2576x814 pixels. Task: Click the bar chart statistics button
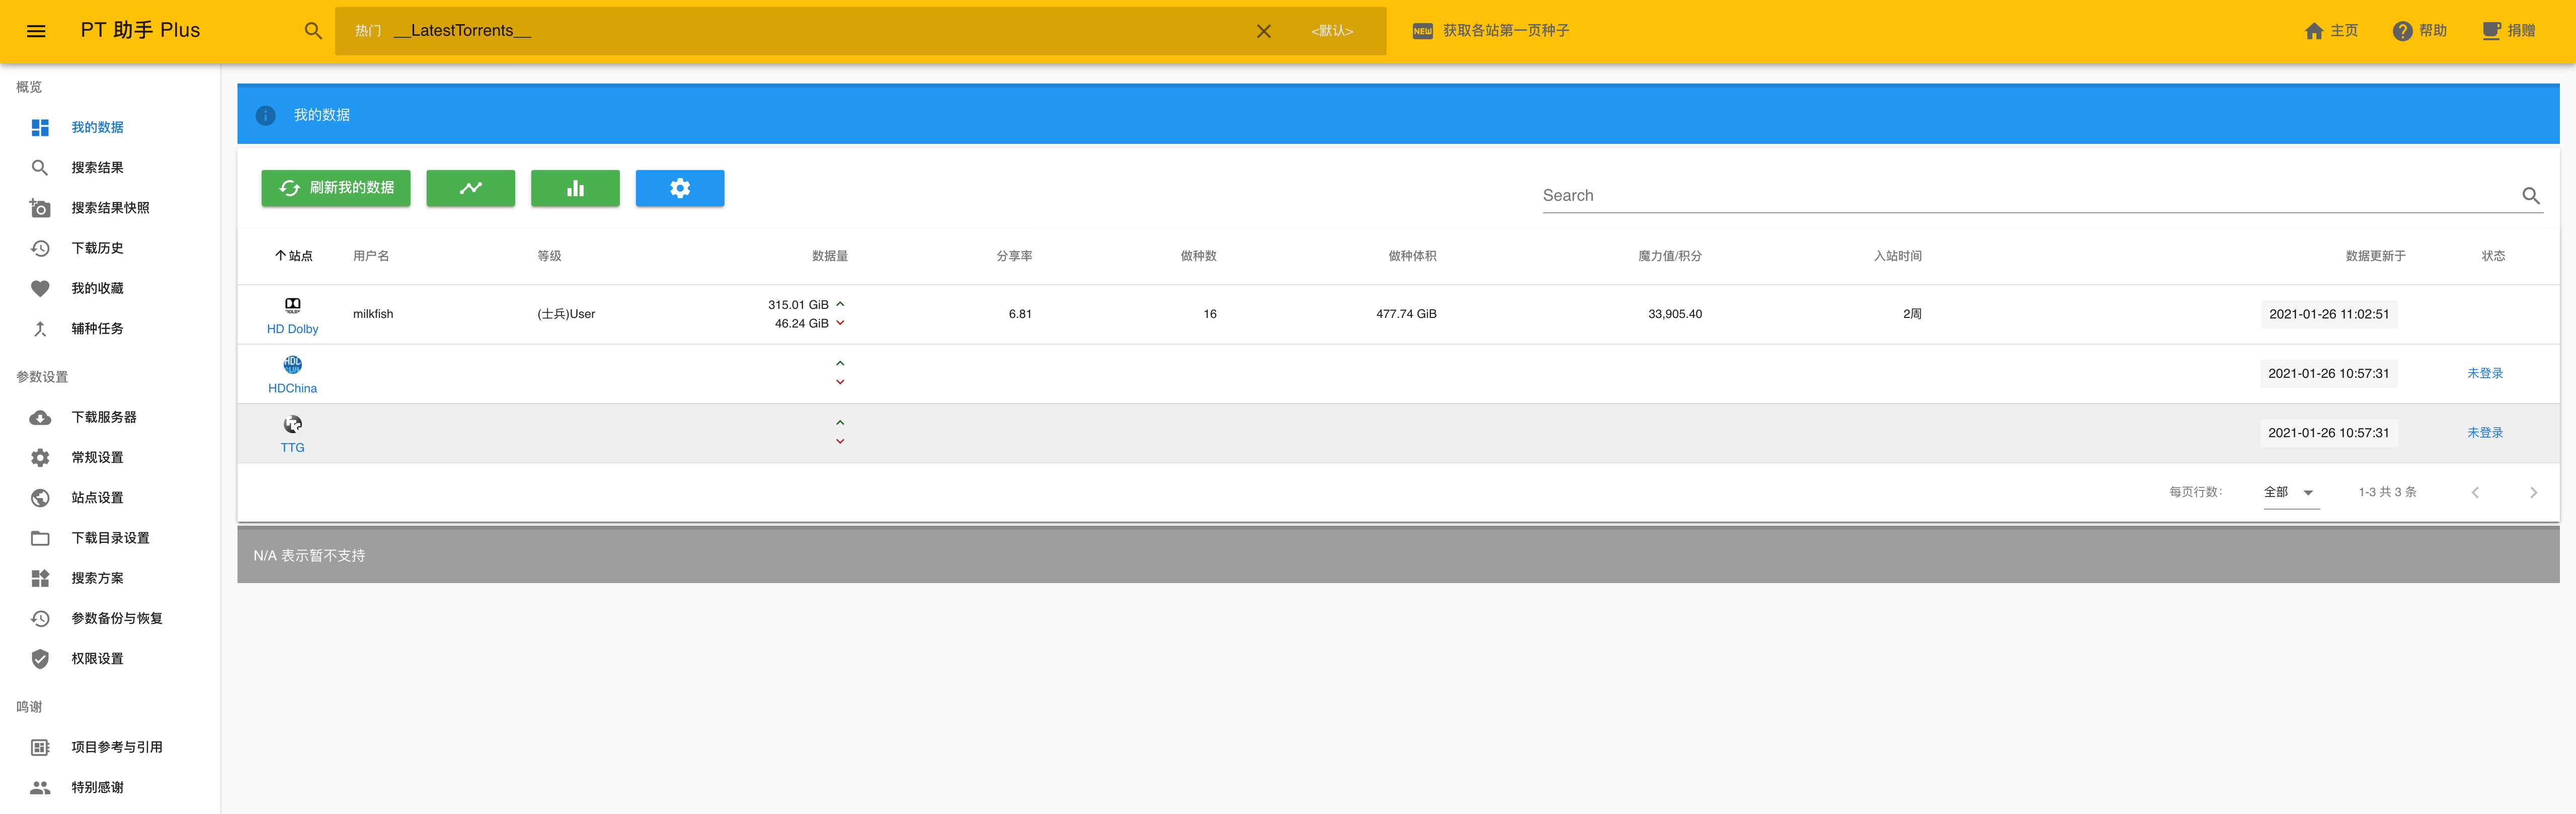pyautogui.click(x=575, y=188)
